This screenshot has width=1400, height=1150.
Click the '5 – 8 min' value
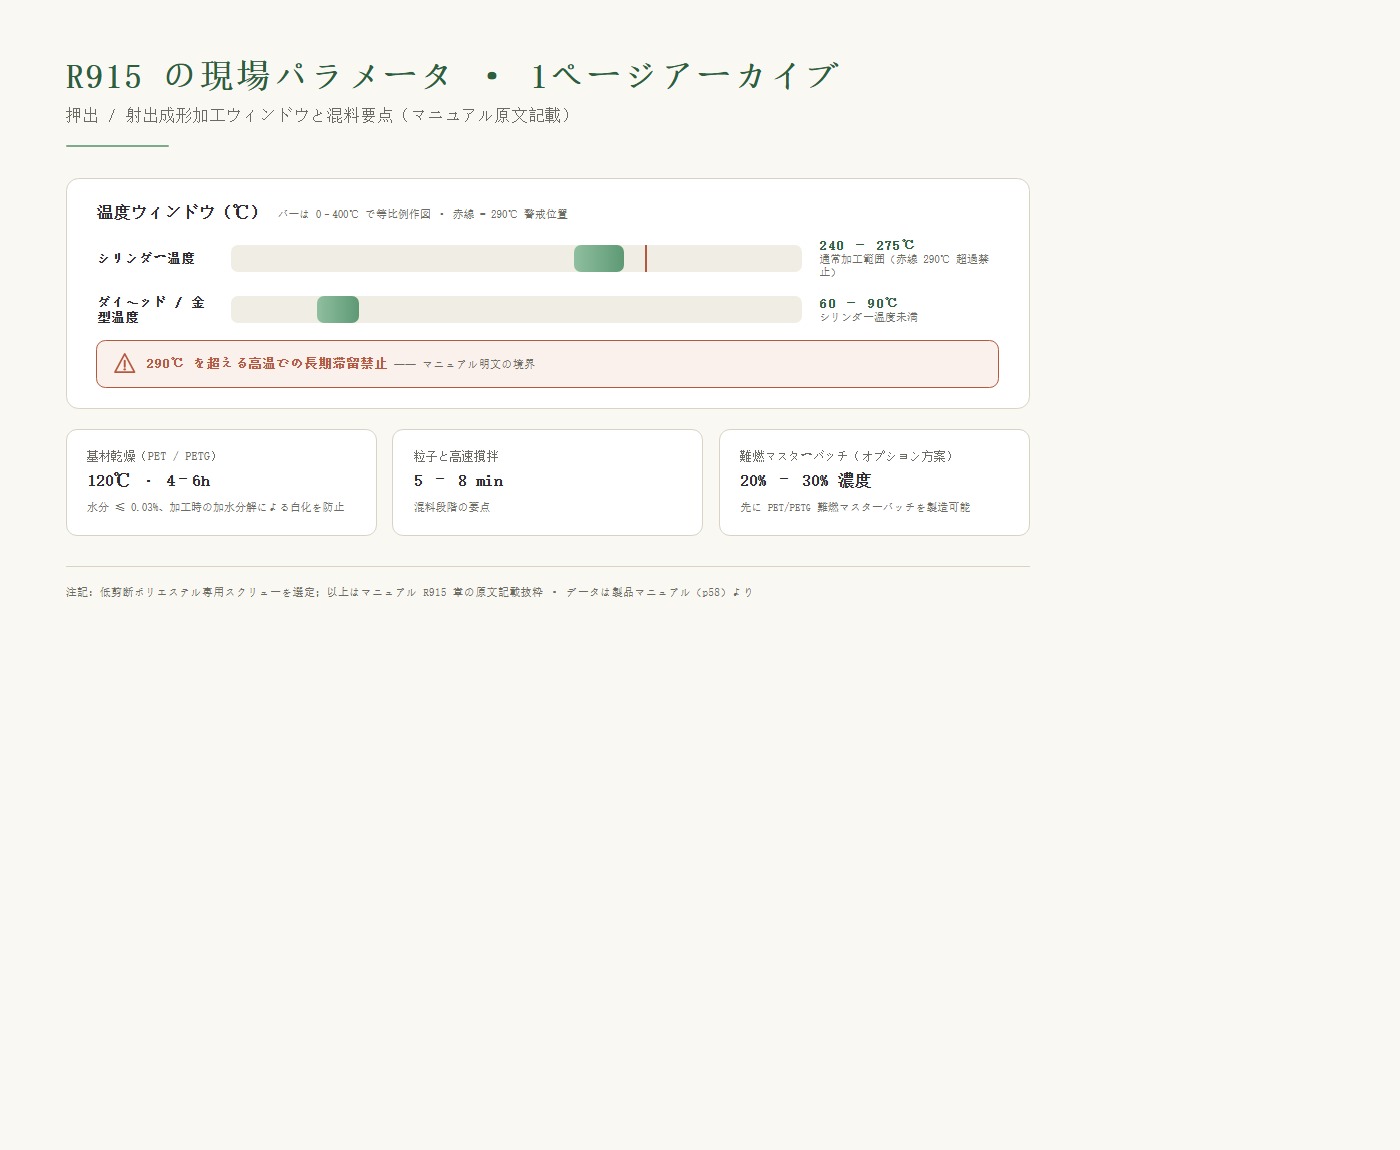458,481
